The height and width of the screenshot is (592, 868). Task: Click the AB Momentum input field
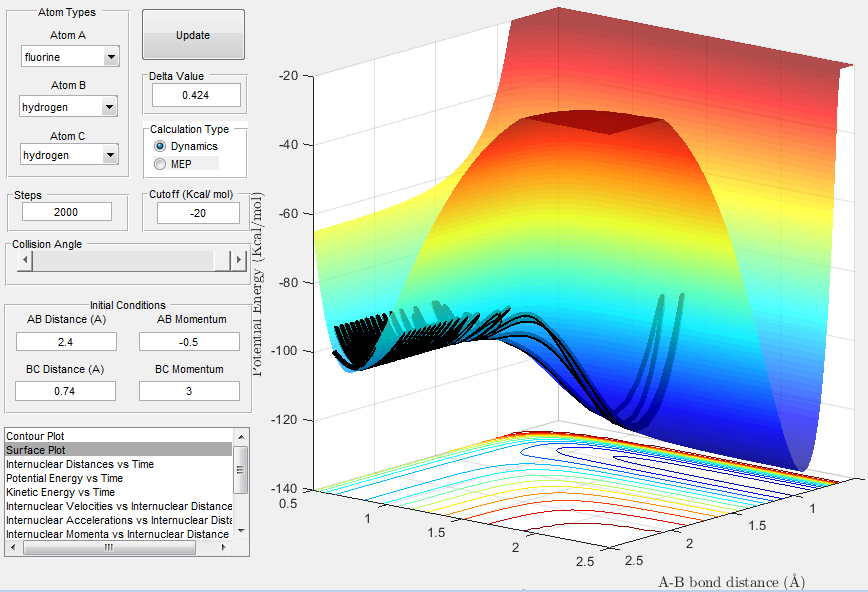(189, 342)
